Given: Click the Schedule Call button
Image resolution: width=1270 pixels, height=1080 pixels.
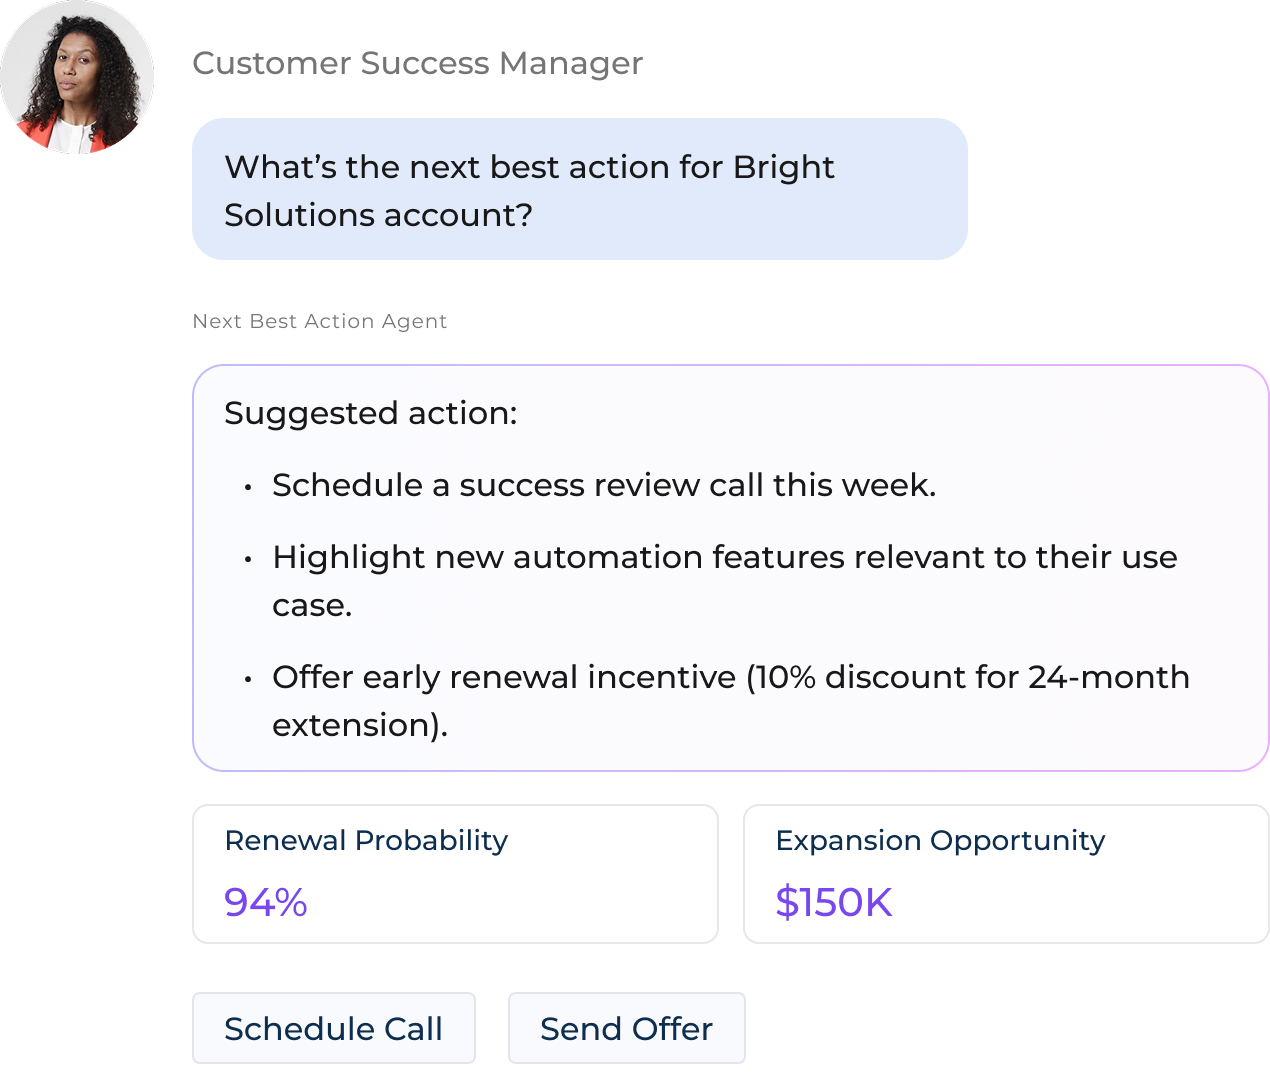Looking at the screenshot, I should pyautogui.click(x=333, y=1028).
